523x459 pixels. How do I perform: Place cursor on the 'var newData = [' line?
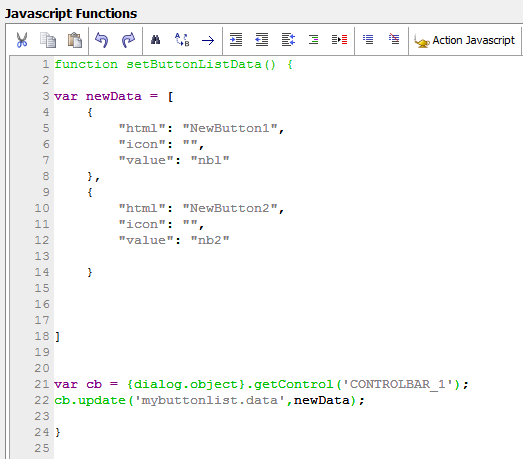pos(114,96)
